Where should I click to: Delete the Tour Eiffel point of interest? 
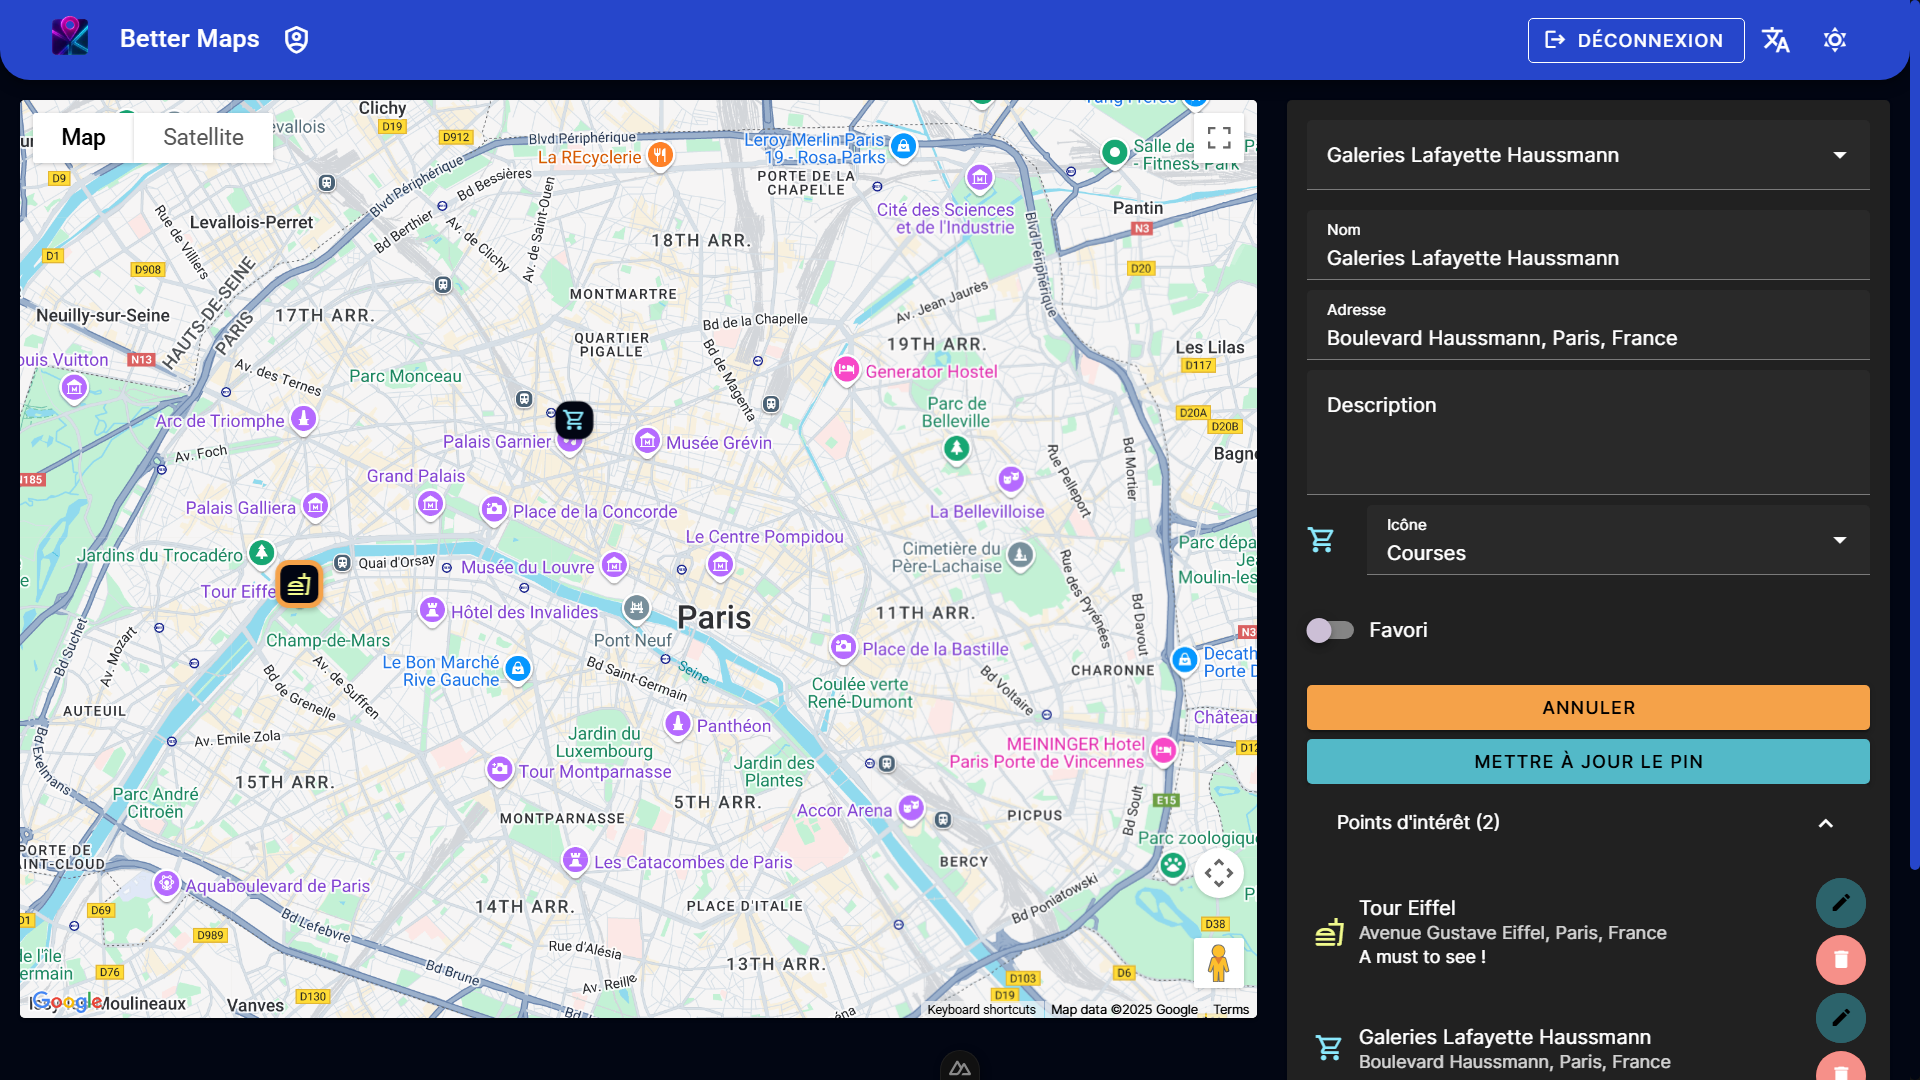point(1840,960)
